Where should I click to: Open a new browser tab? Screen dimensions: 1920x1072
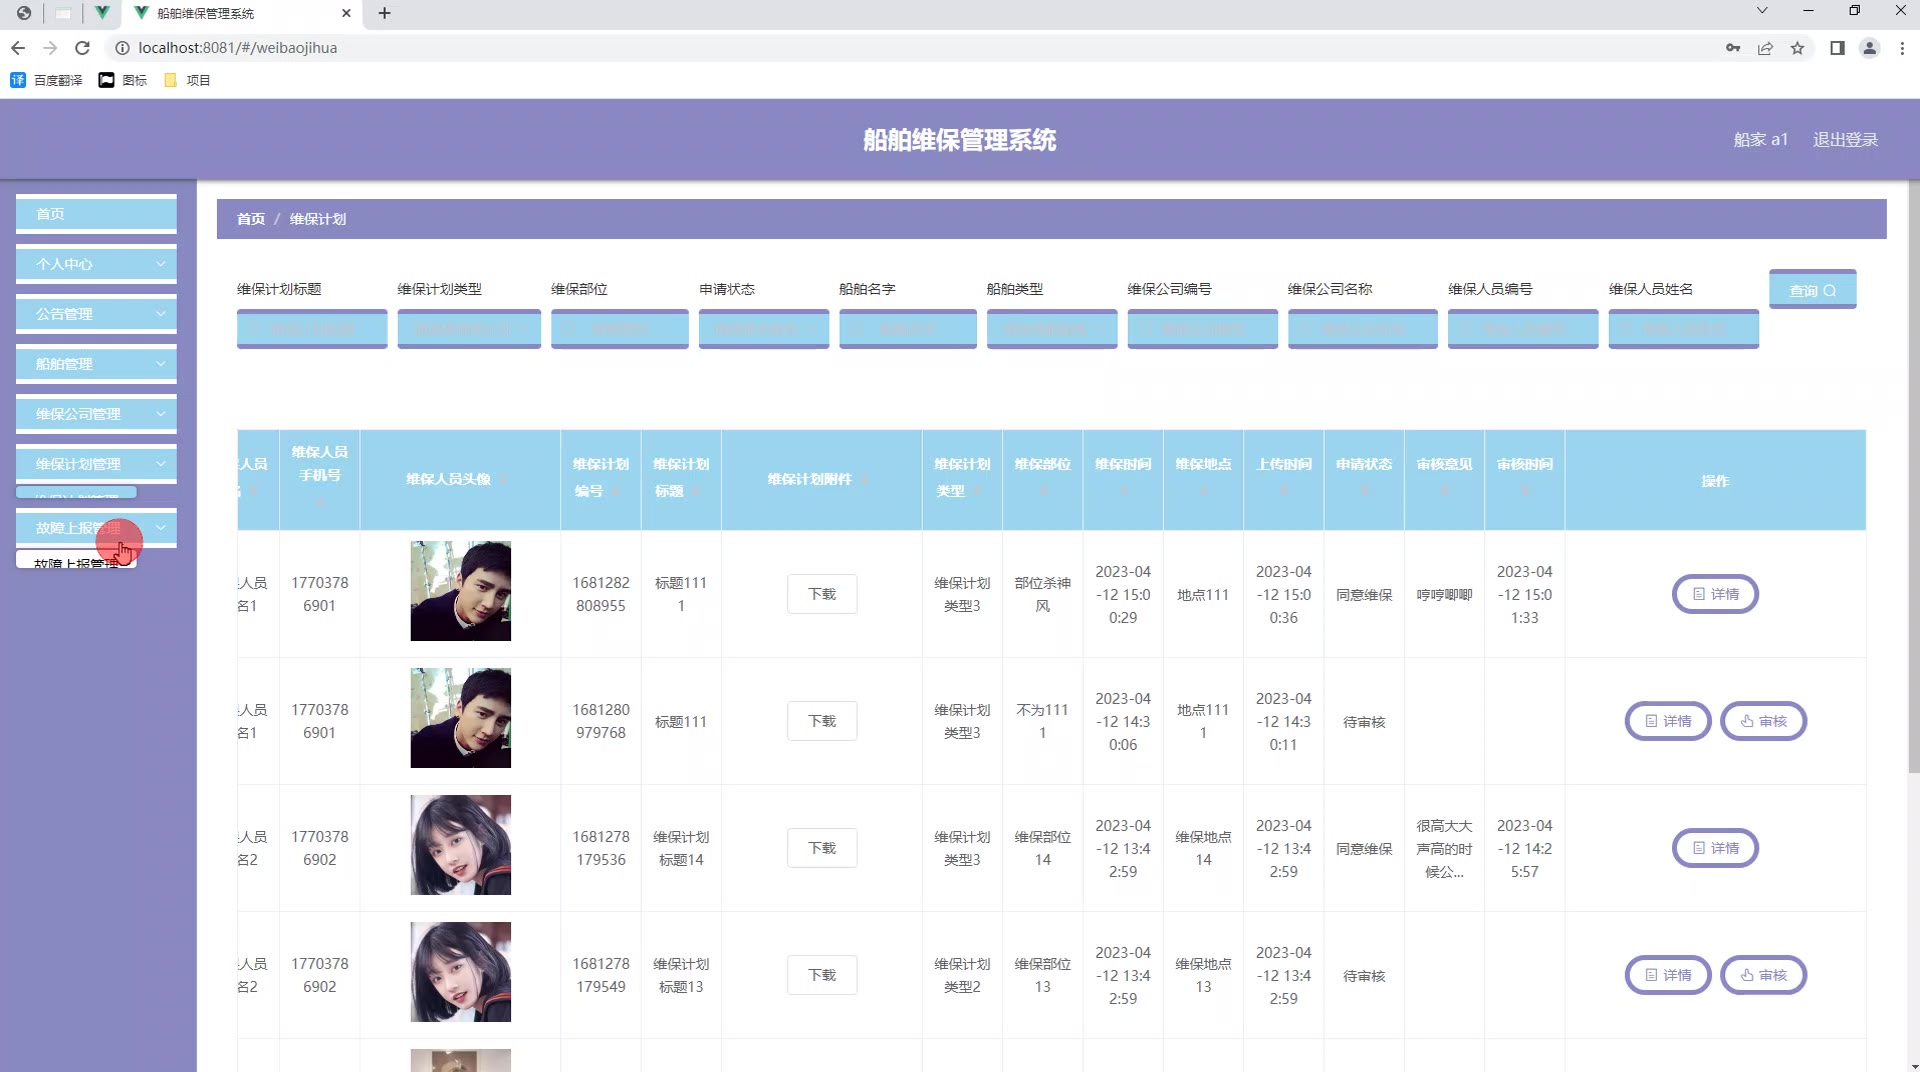pyautogui.click(x=384, y=13)
